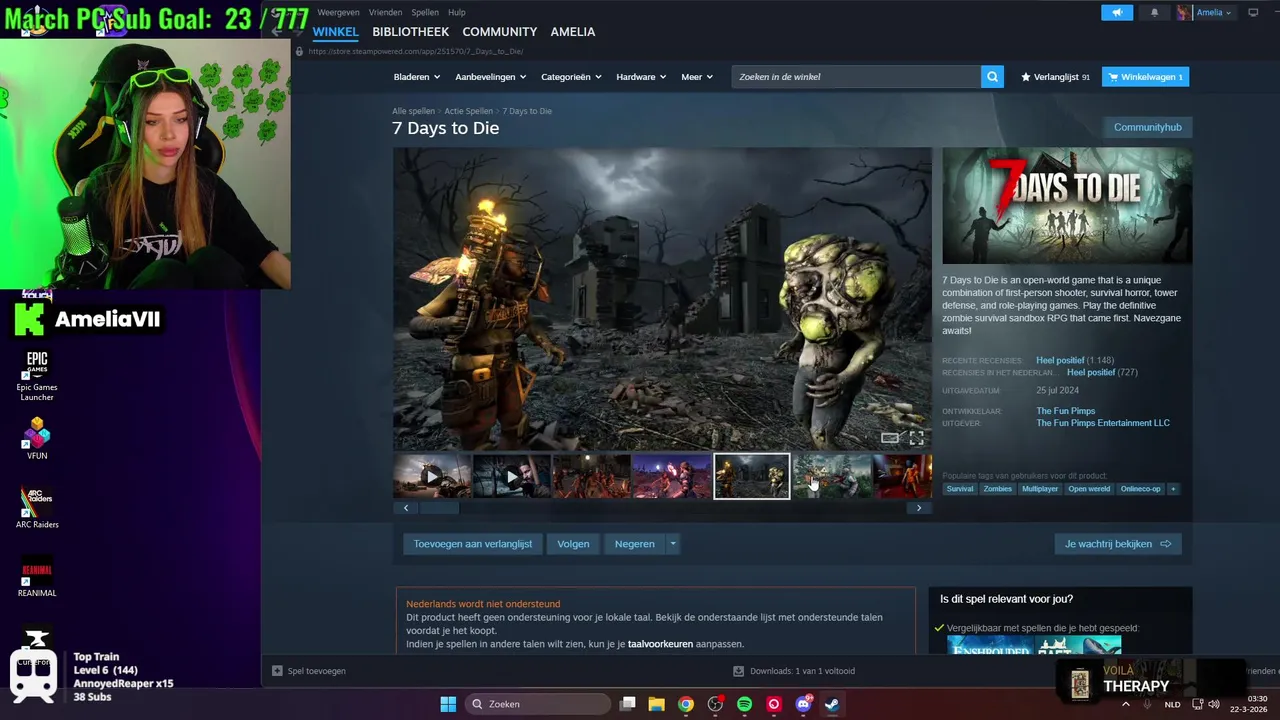This screenshot has height=720, width=1280.
Task: Click the plus icon after tags
Action: pos(1173,489)
